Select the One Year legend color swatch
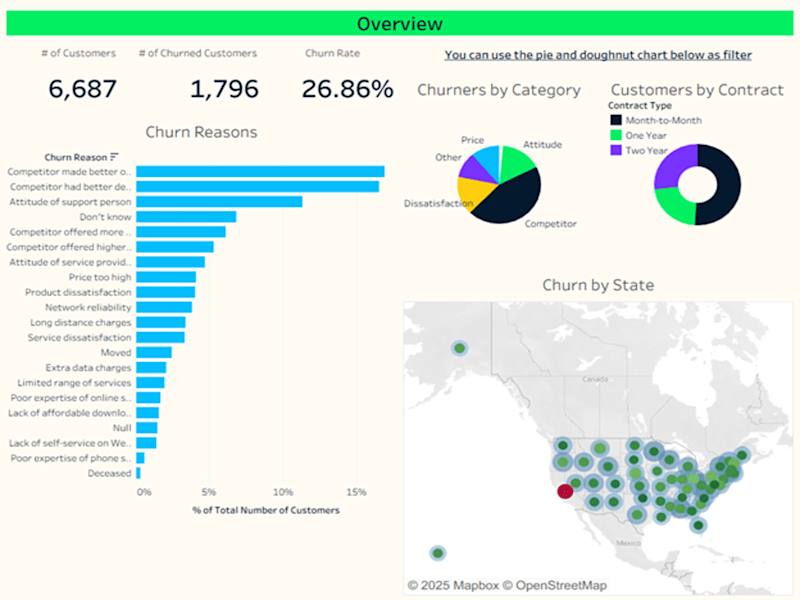 point(616,135)
